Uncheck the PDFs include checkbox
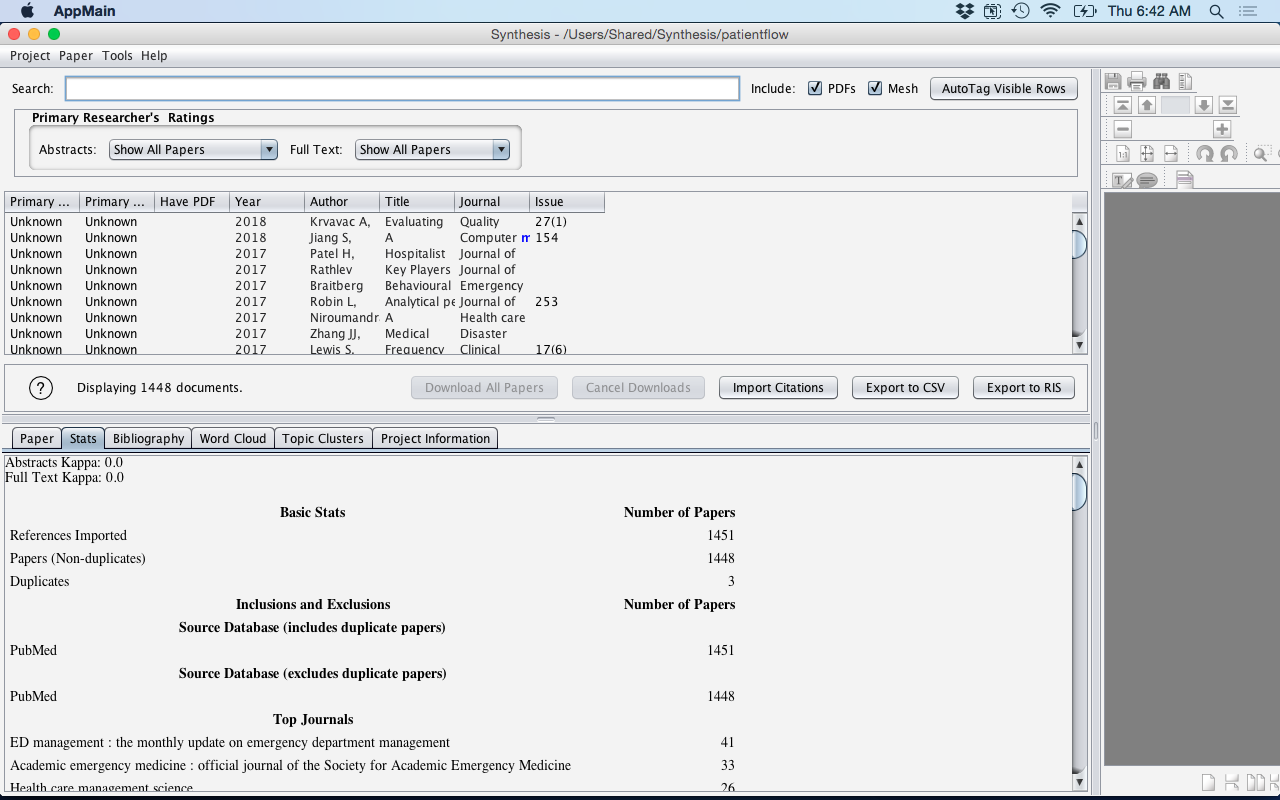The width and height of the screenshot is (1280, 800). pos(815,88)
